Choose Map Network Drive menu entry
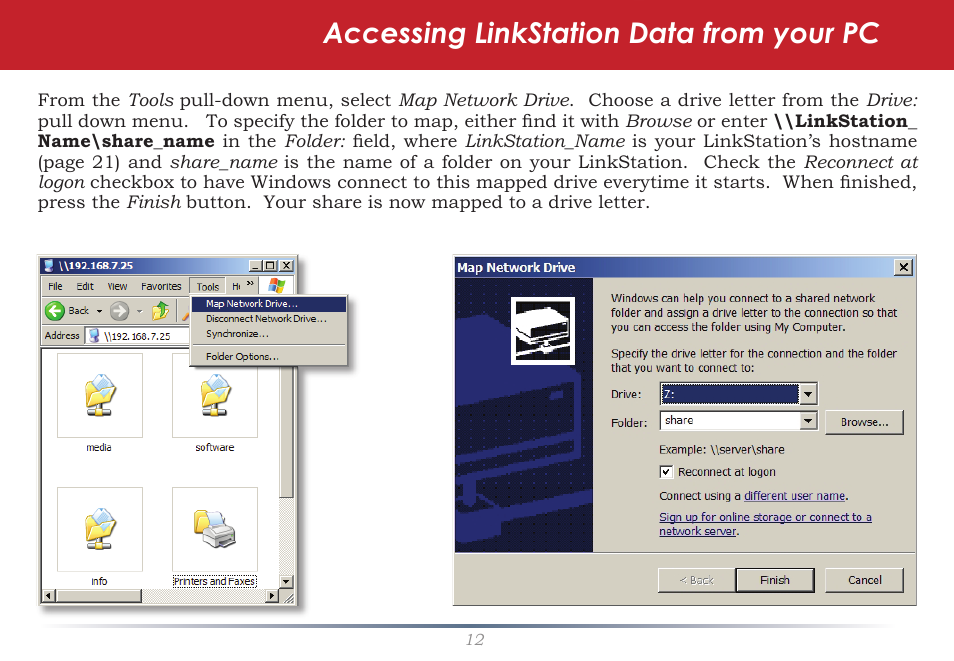 coord(269,304)
